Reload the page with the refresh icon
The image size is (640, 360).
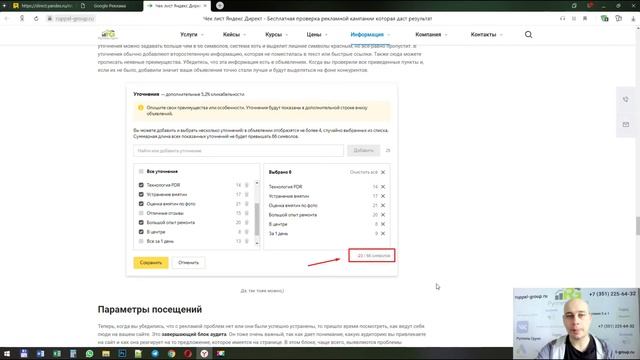36,19
